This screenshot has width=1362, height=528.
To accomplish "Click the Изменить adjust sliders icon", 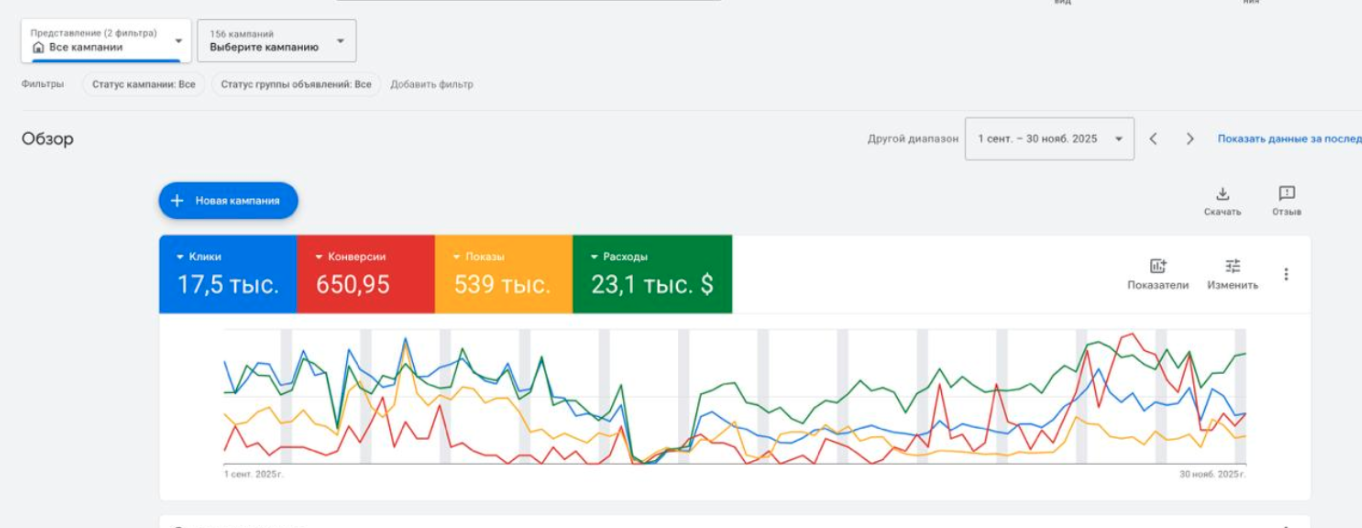I will (x=1233, y=266).
